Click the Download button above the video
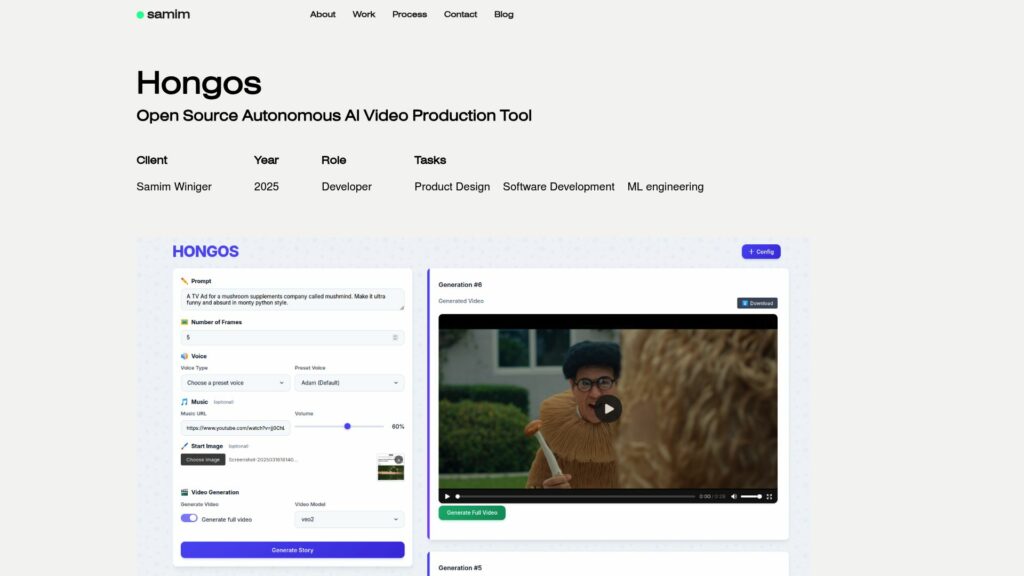 [x=757, y=303]
